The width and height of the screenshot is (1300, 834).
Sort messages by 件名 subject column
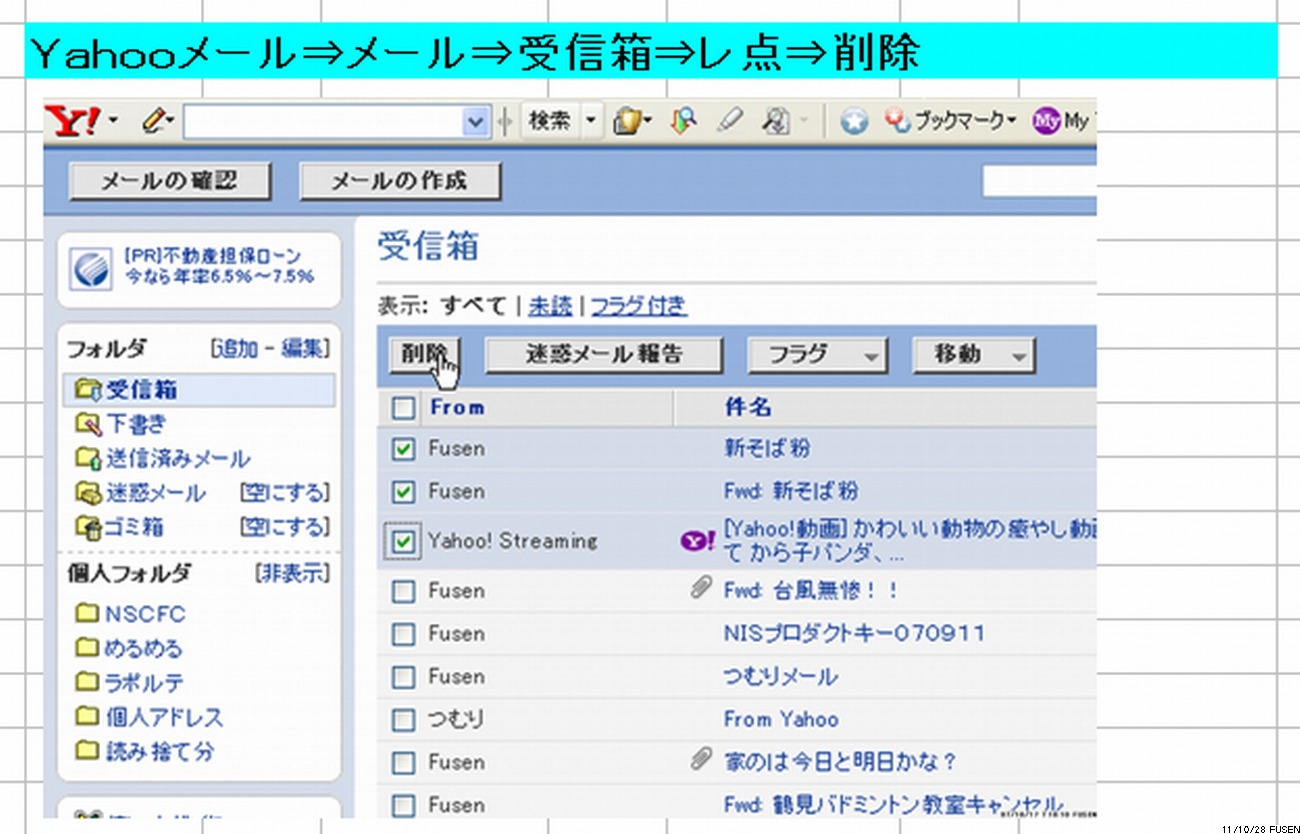click(748, 407)
